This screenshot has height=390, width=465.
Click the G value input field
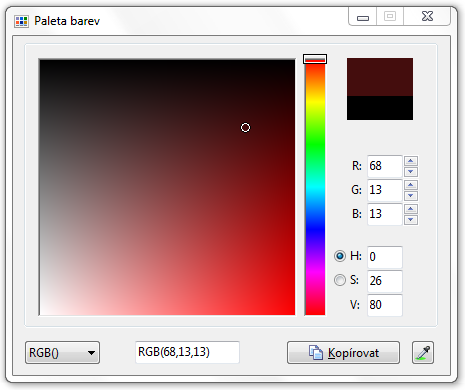point(385,190)
